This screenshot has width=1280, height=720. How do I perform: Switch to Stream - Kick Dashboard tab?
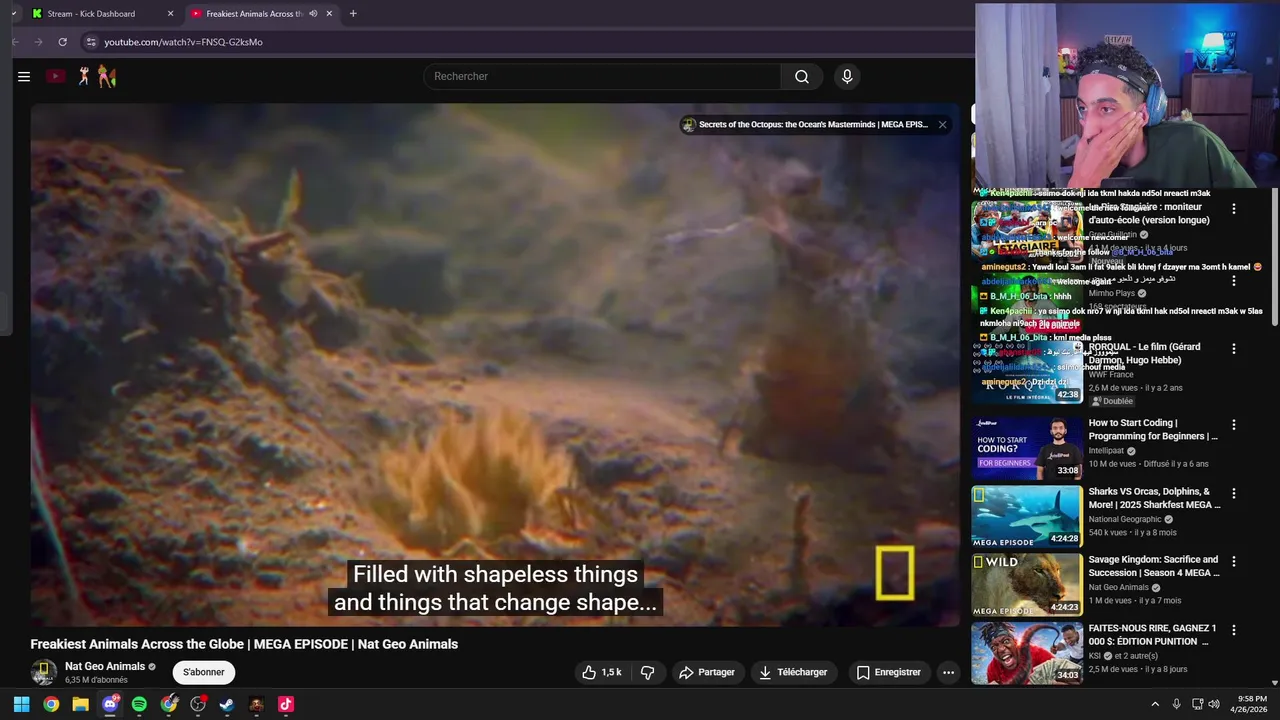[100, 14]
